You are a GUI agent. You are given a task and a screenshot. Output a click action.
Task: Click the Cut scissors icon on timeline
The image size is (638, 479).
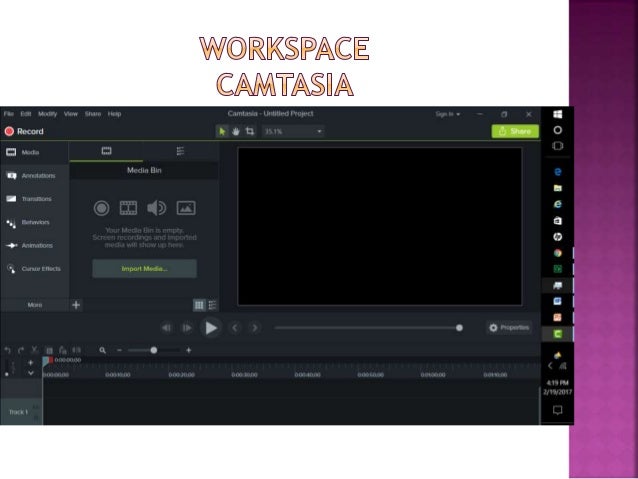click(x=35, y=350)
